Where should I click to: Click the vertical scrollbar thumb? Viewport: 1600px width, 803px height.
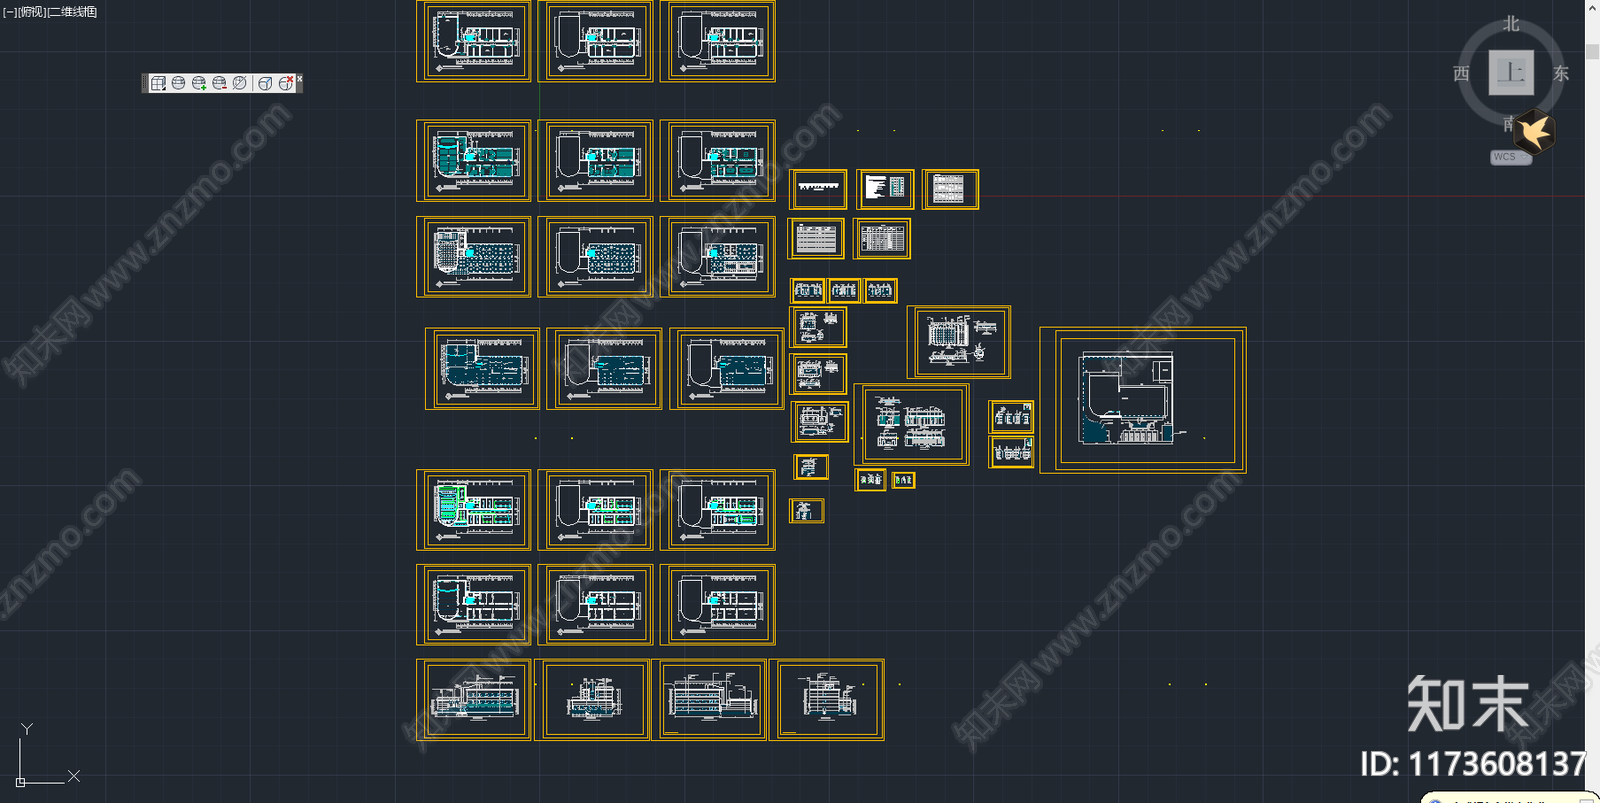click(1592, 51)
